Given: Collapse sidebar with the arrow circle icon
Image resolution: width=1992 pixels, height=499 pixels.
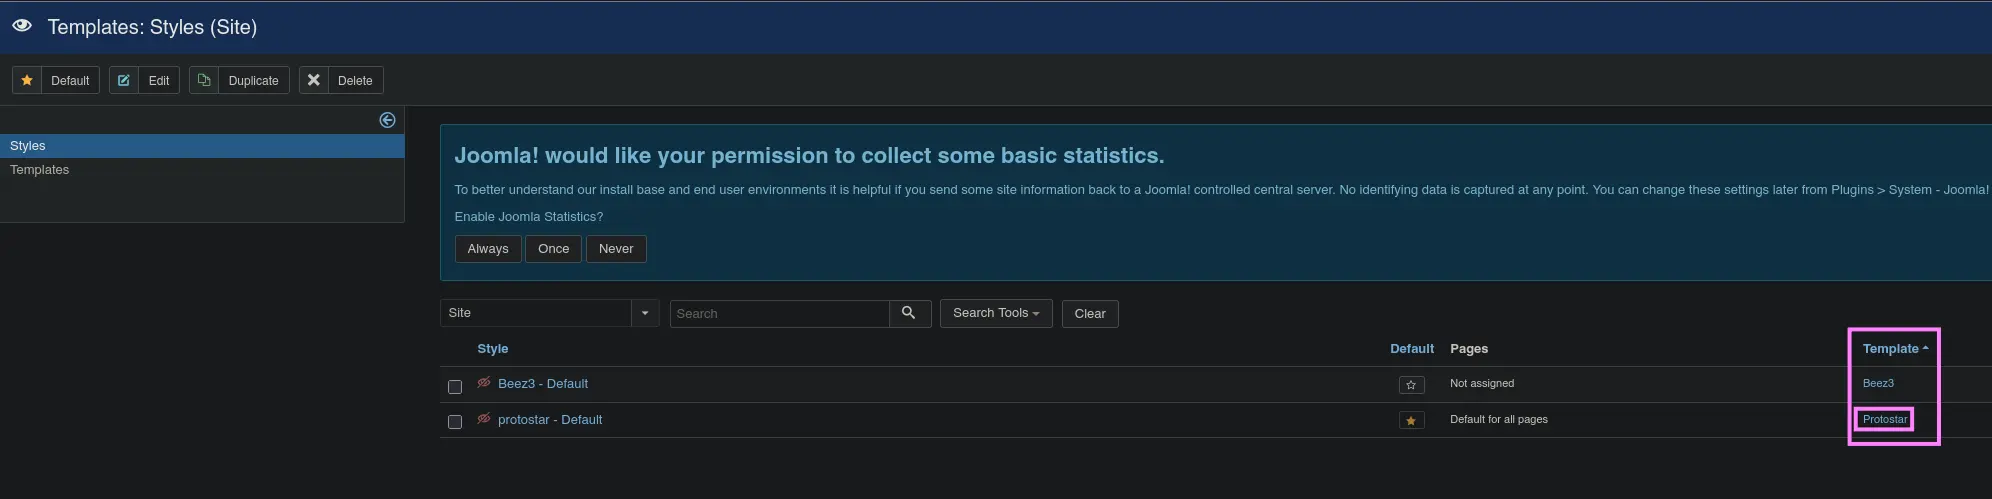Looking at the screenshot, I should point(387,120).
